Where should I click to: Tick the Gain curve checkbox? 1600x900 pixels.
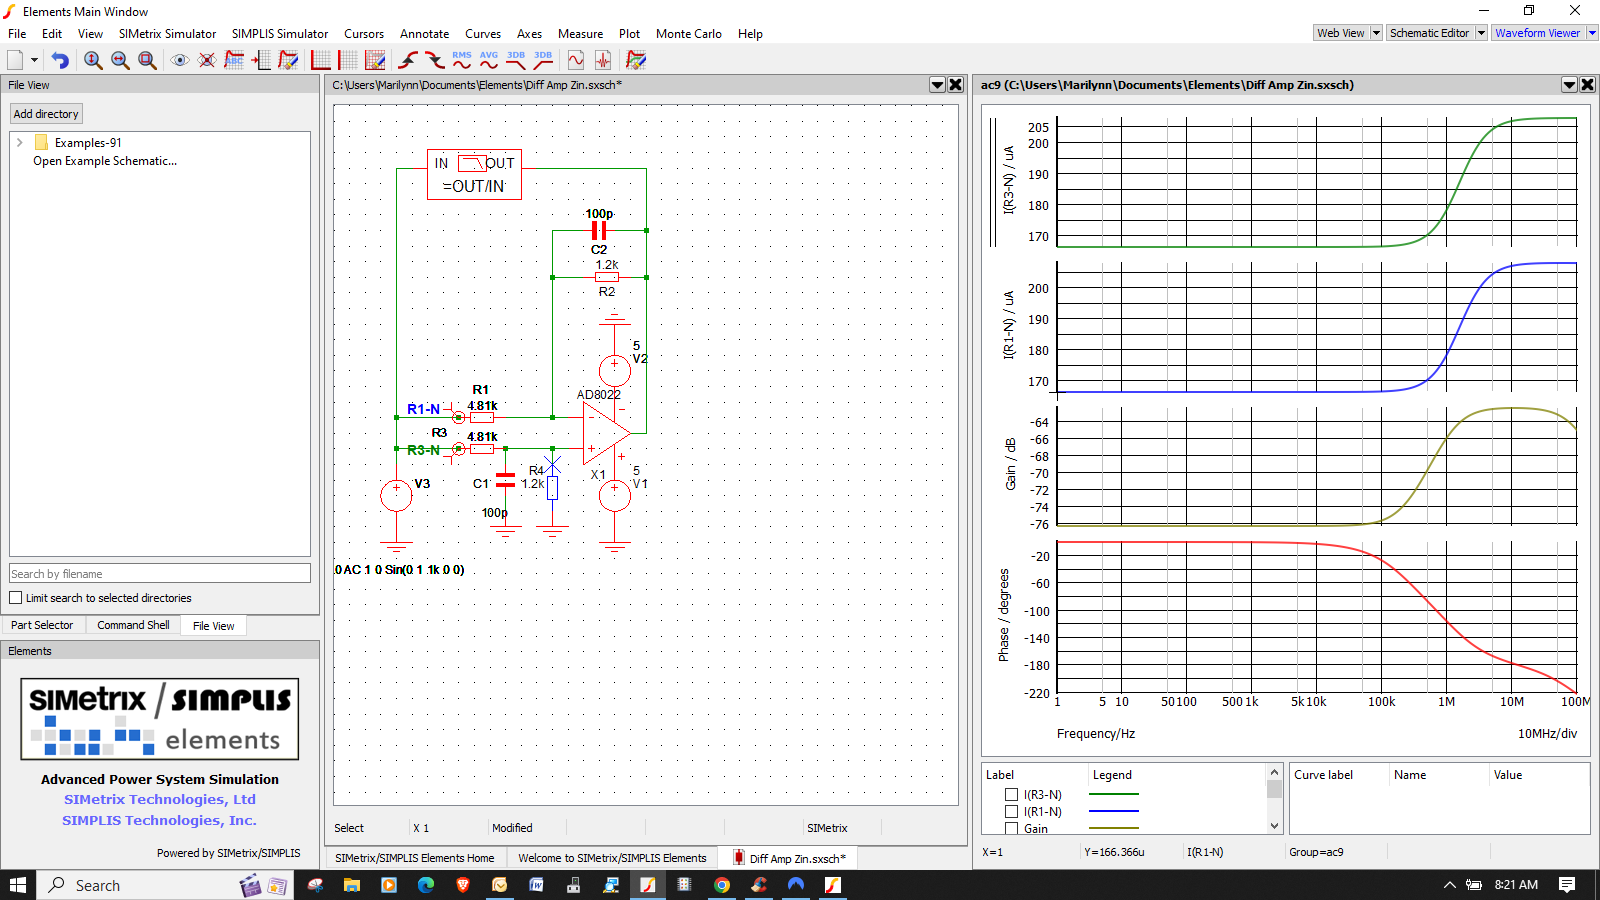tap(1011, 828)
